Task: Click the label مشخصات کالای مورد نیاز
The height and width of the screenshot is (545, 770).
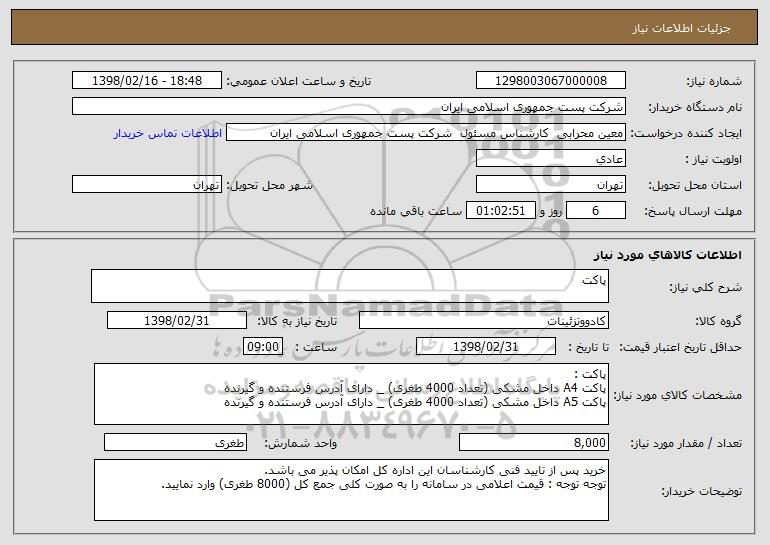Action: 678,395
